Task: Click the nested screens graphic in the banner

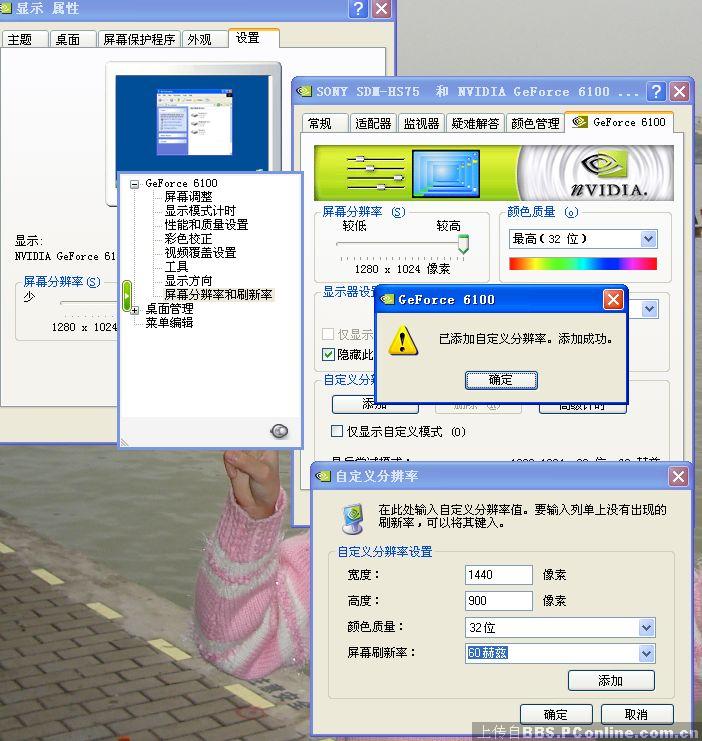Action: click(446, 173)
